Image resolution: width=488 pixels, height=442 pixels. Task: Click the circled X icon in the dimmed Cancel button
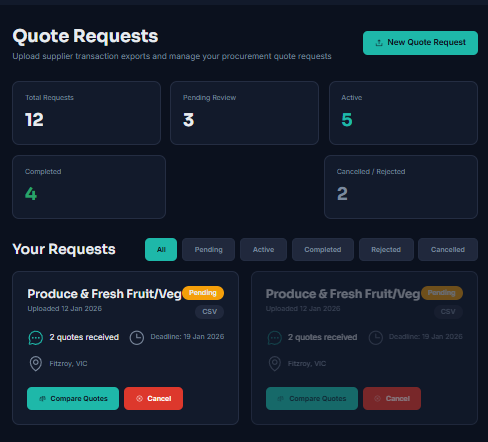tap(378, 399)
